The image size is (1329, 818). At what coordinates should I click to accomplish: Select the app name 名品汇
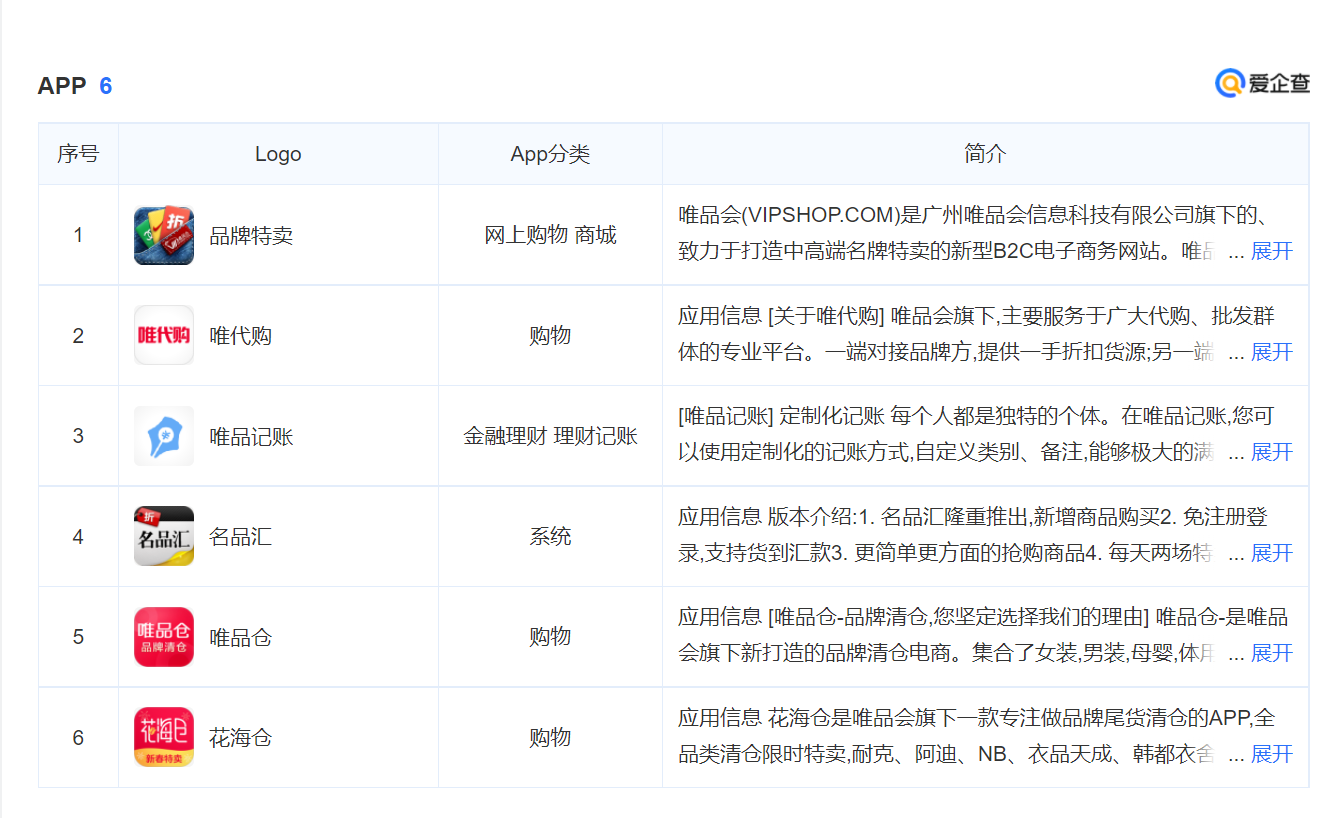tap(240, 537)
